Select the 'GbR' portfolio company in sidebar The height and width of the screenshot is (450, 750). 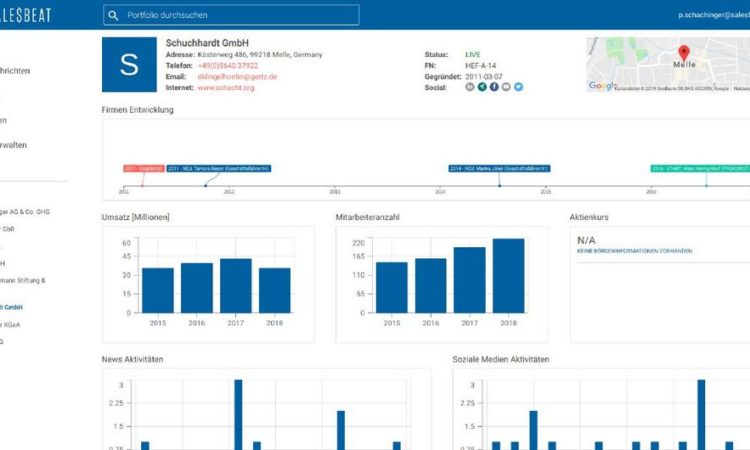coord(7,229)
